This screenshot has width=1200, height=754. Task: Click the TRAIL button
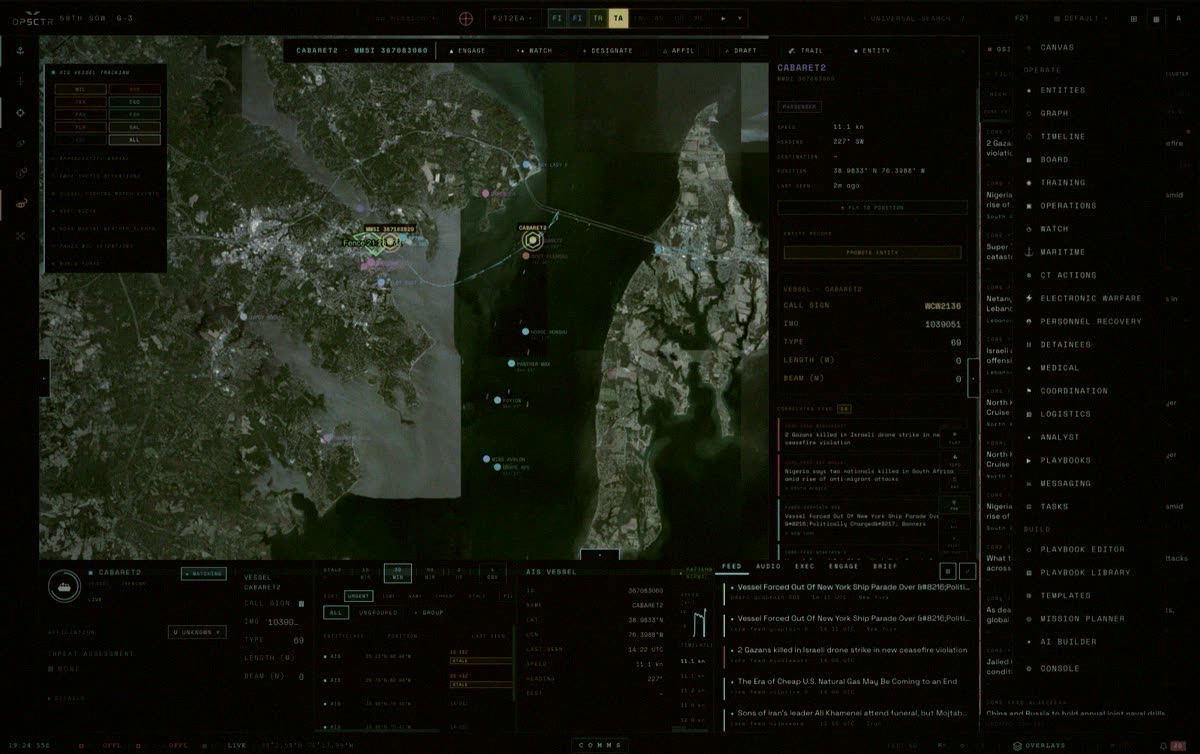tap(805, 50)
